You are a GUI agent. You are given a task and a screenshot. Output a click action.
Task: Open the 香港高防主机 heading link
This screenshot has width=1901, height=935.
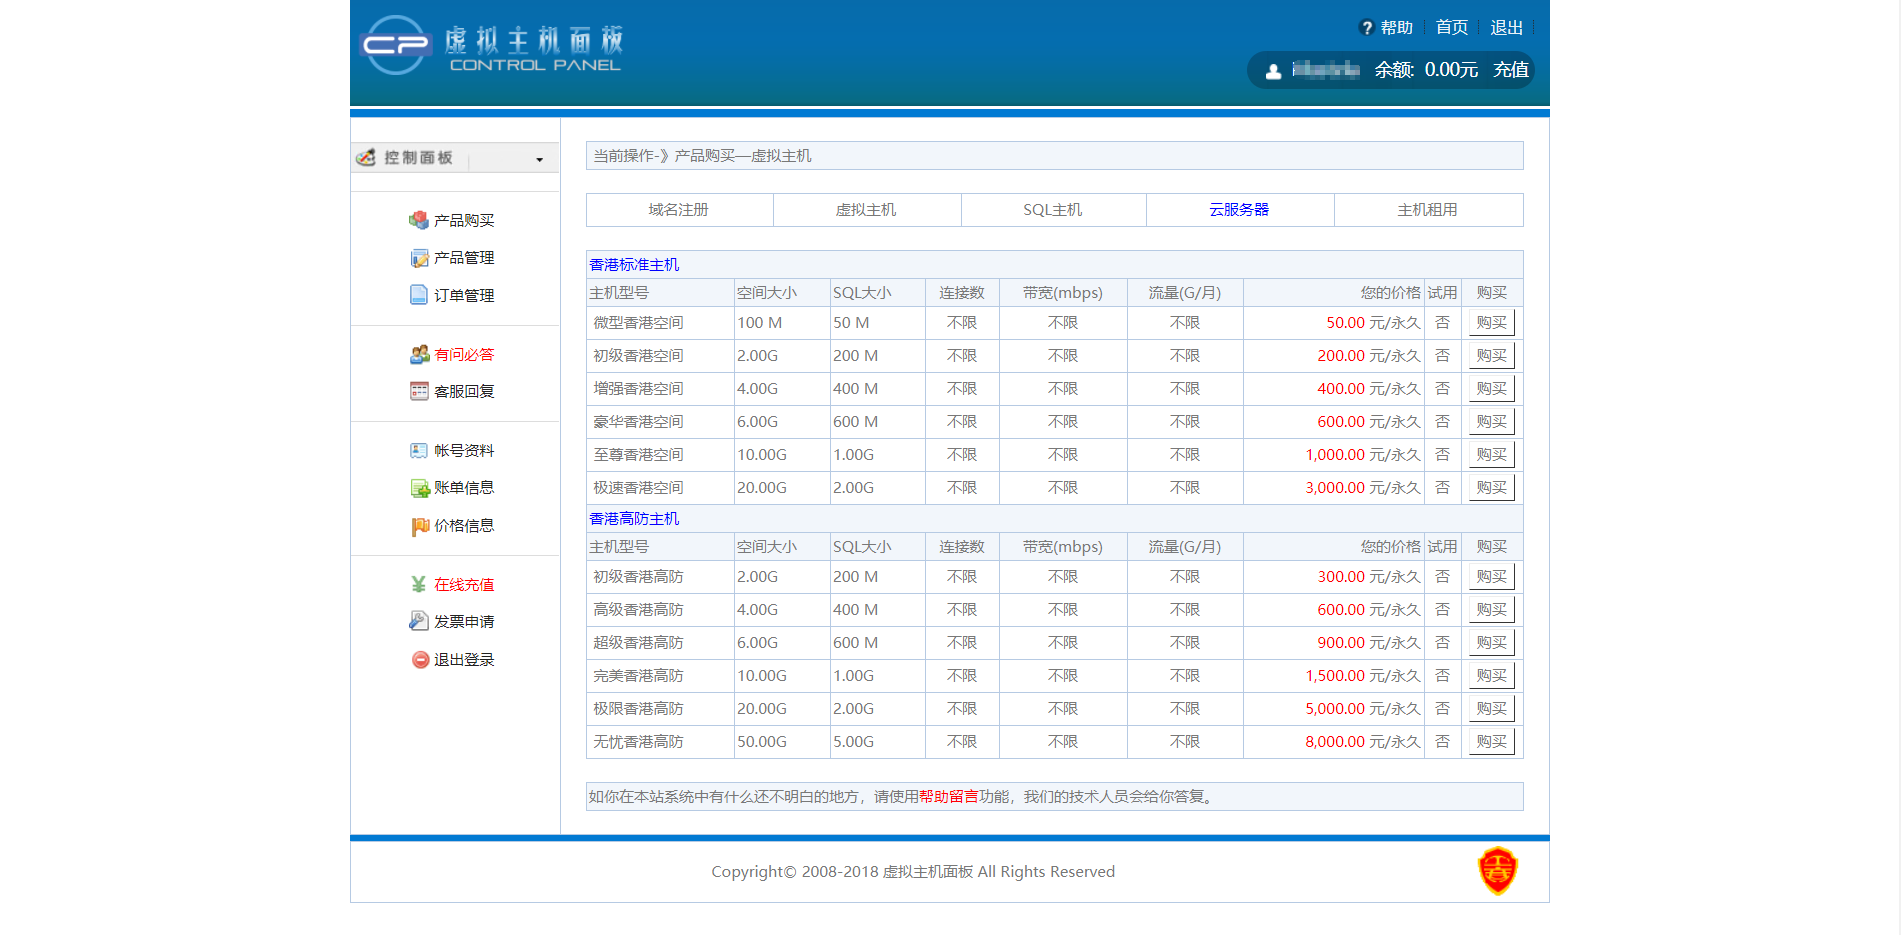point(634,519)
